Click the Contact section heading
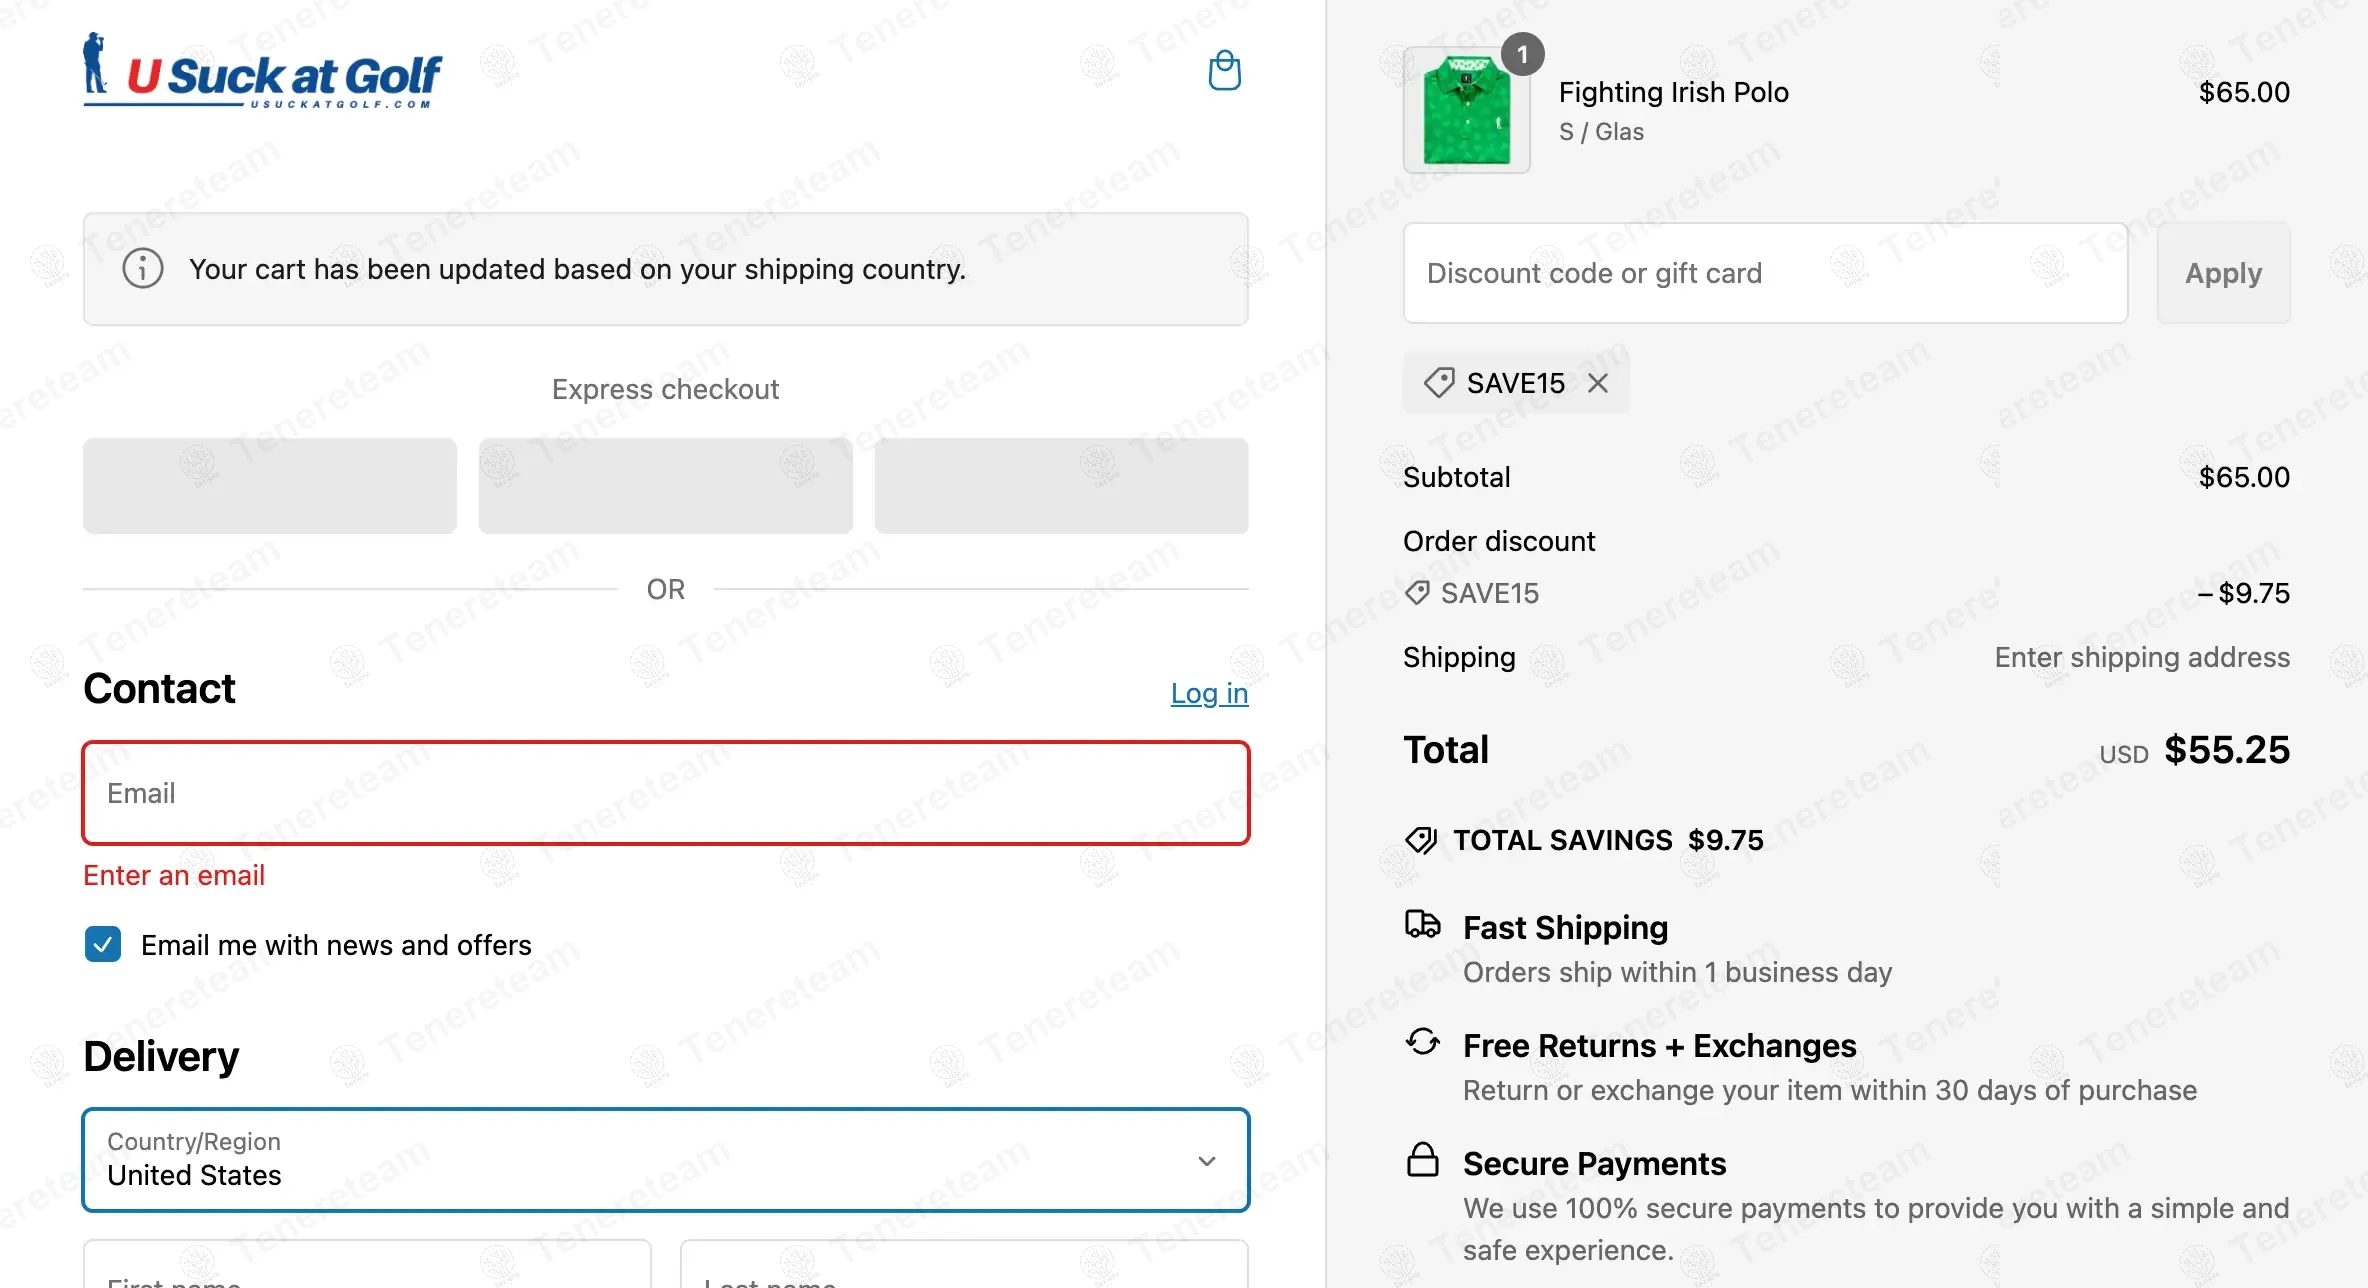This screenshot has width=2368, height=1288. click(x=159, y=688)
